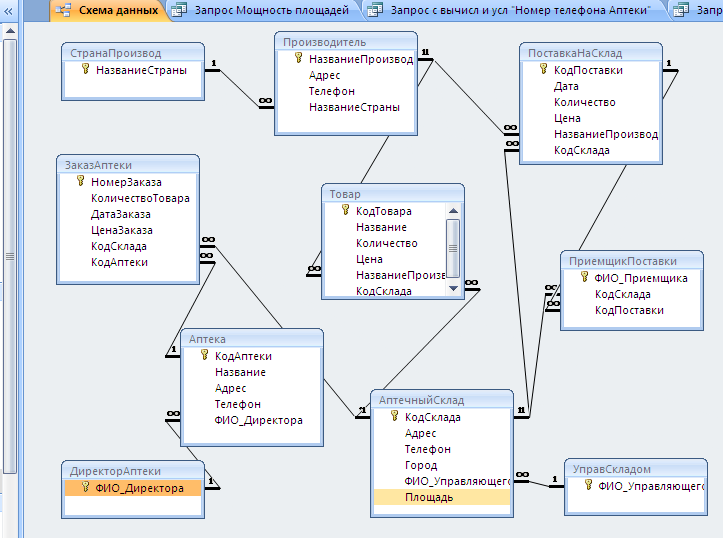This screenshot has height=538, width=723.
Task: Select field ЦенаЗаказа
Action: (x=122, y=230)
